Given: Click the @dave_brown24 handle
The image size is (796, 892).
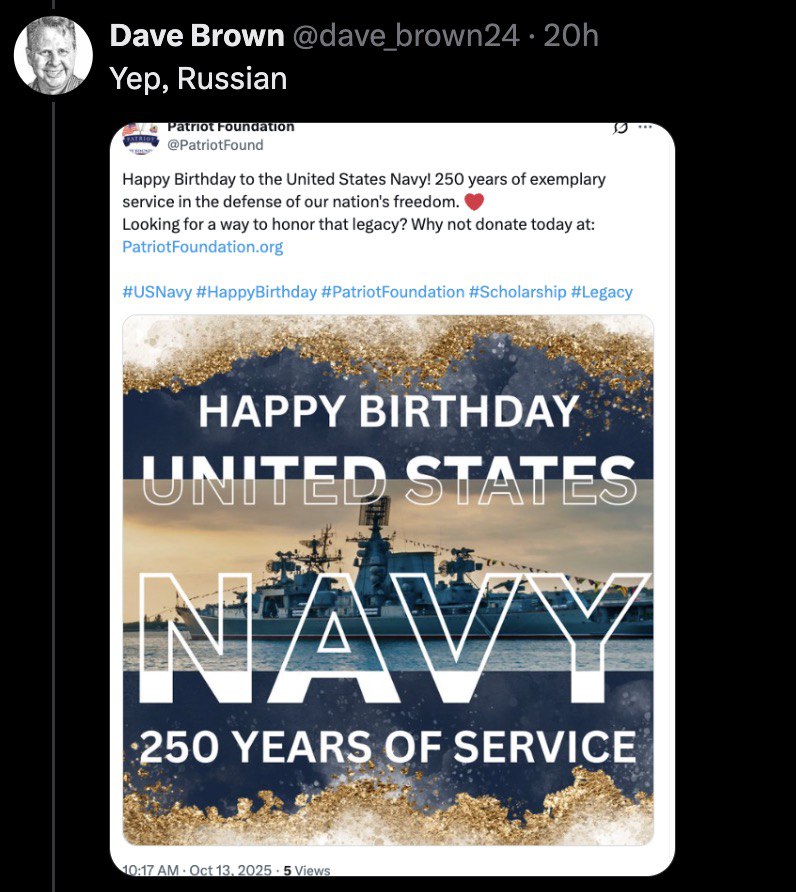Looking at the screenshot, I should pyautogui.click(x=405, y=36).
